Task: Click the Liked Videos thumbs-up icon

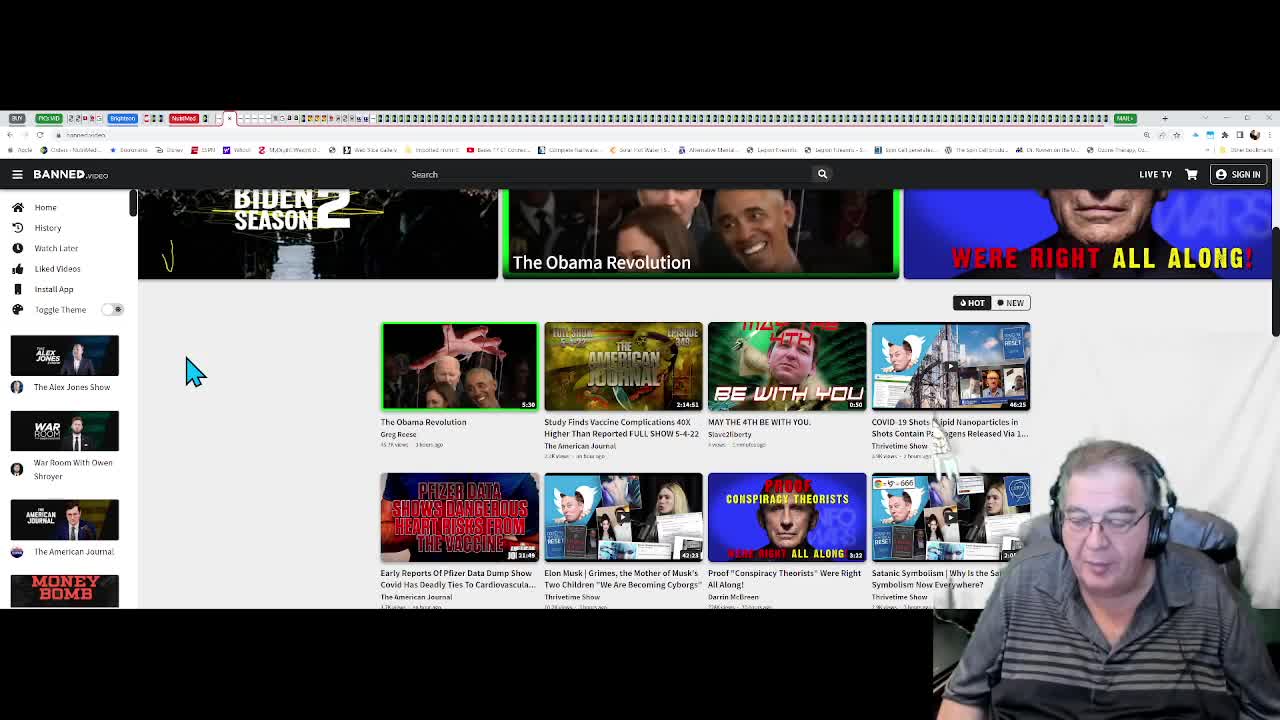Action: 17,269
